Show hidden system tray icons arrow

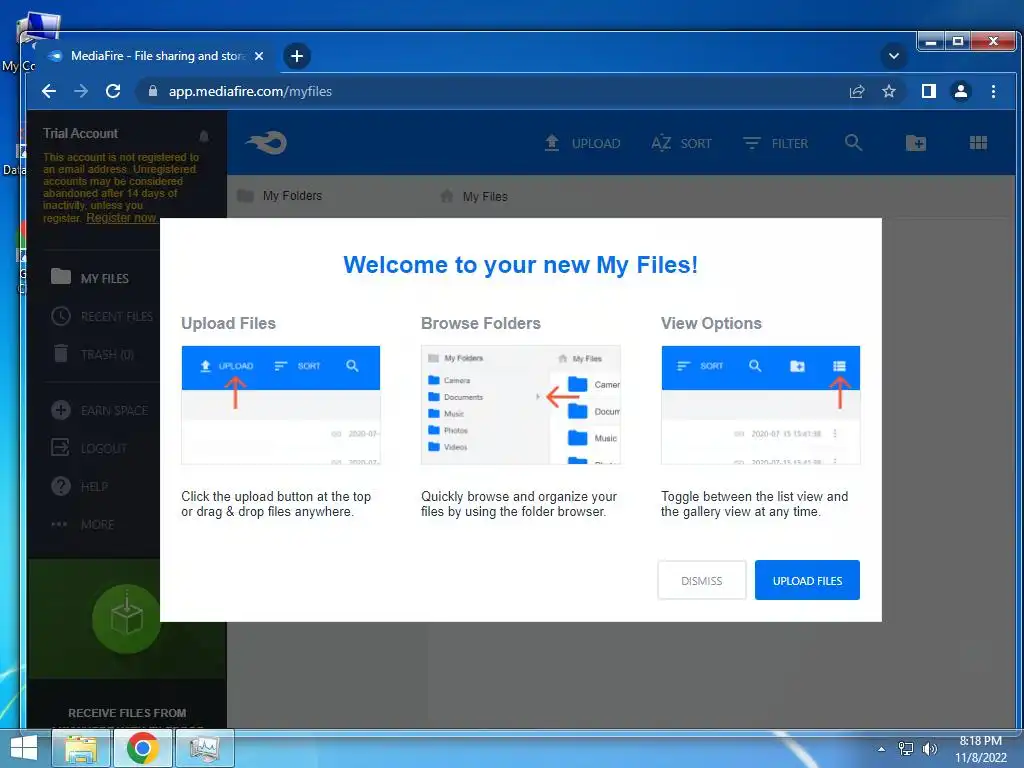882,749
